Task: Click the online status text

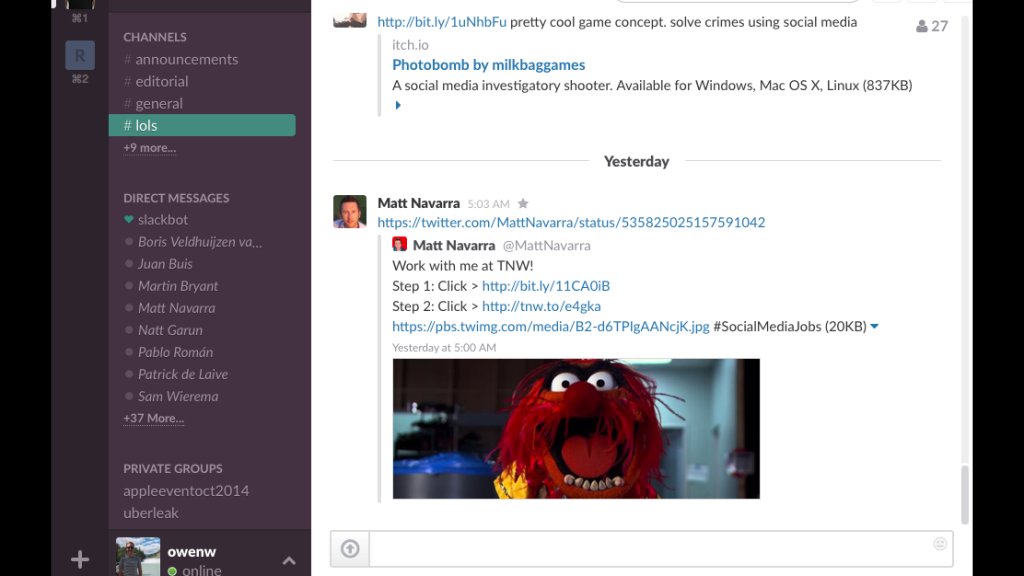Action: 202,570
